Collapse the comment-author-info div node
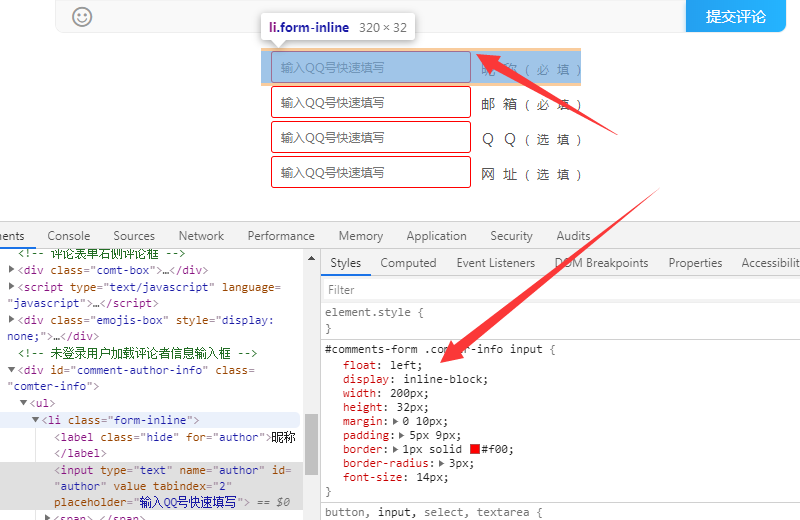Image resolution: width=800 pixels, height=520 pixels. click(11, 369)
